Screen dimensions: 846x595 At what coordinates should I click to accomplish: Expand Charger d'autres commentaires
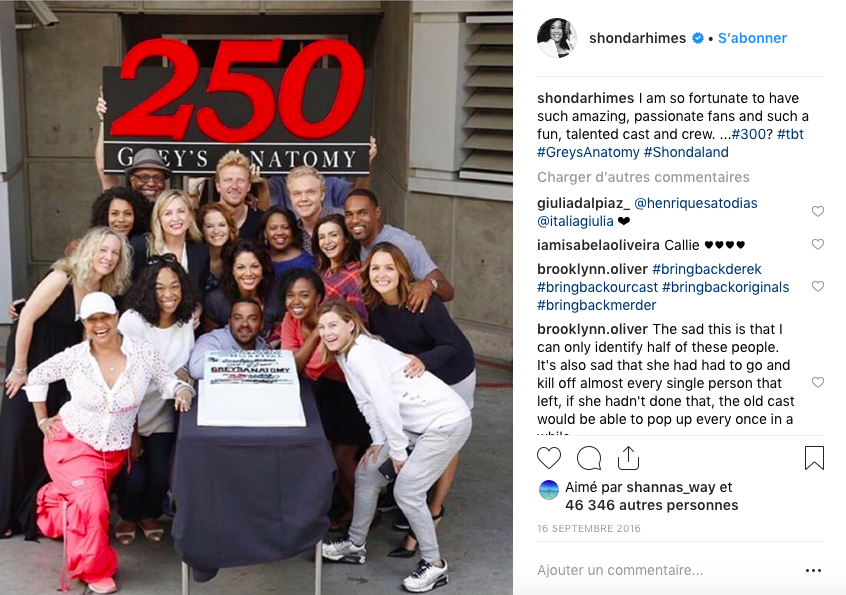643,177
